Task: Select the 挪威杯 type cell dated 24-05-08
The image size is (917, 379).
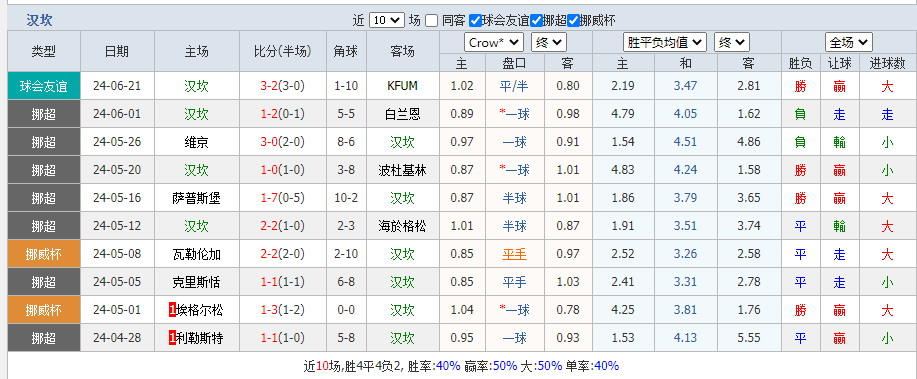Action: pyautogui.click(x=44, y=254)
